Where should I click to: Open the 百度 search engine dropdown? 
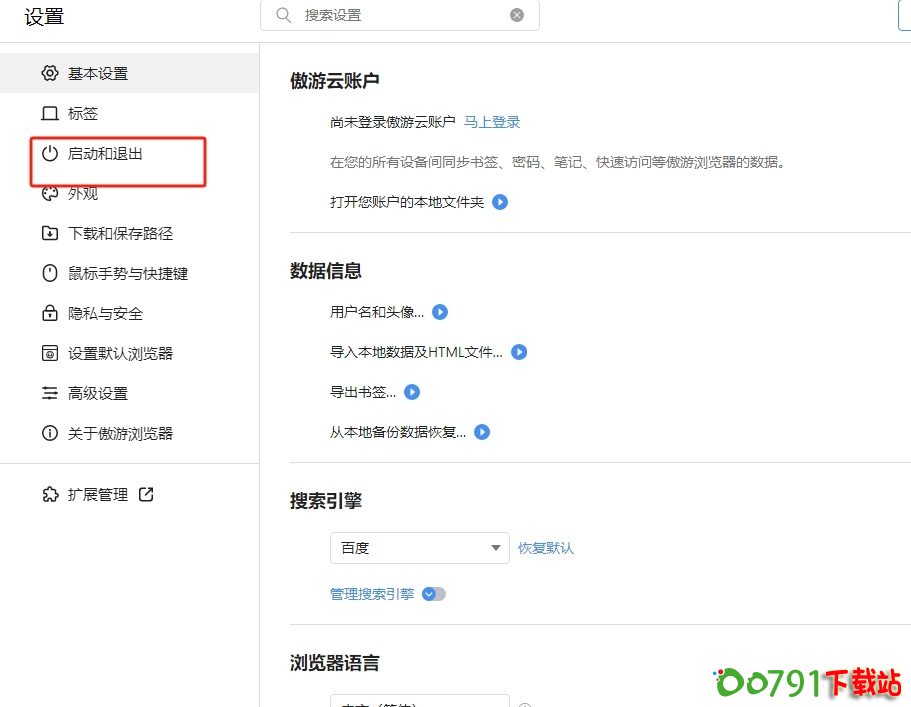coord(419,548)
